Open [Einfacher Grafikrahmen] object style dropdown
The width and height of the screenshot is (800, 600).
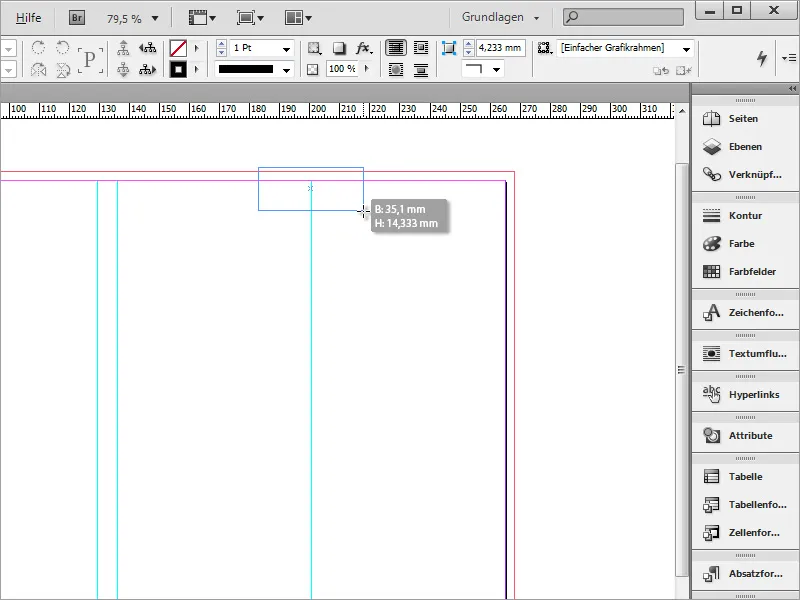pos(686,49)
